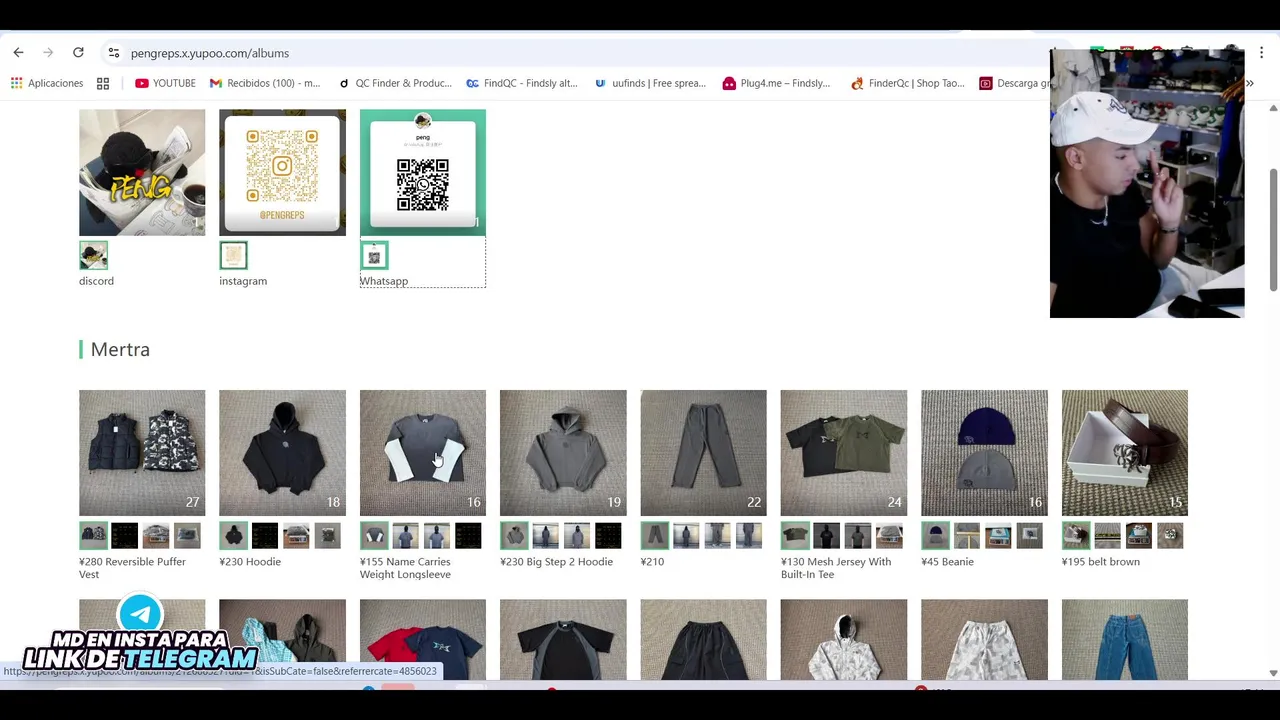Open the Whatsapp QR code album
The width and height of the screenshot is (1280, 720).
[x=423, y=173]
